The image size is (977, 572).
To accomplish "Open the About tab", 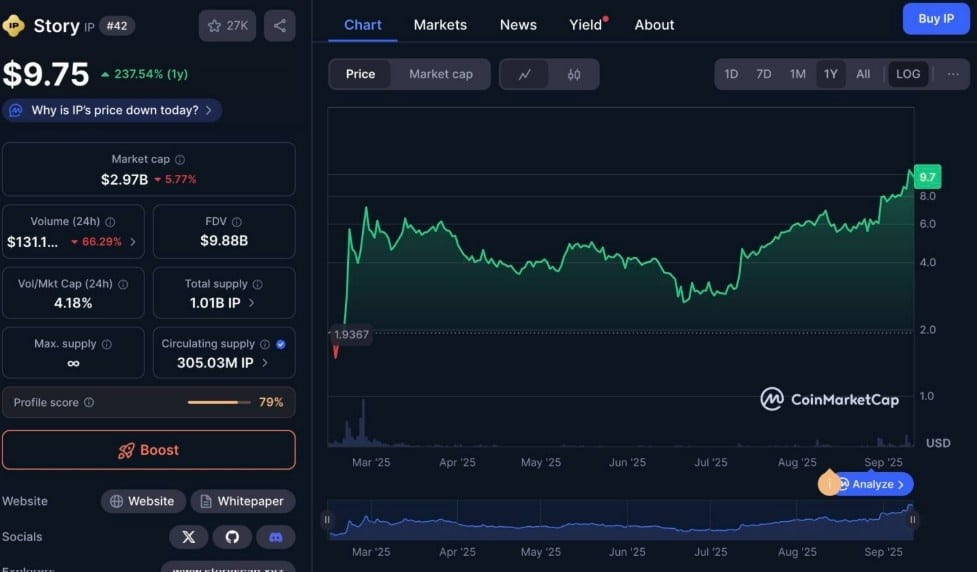I will 654,25.
